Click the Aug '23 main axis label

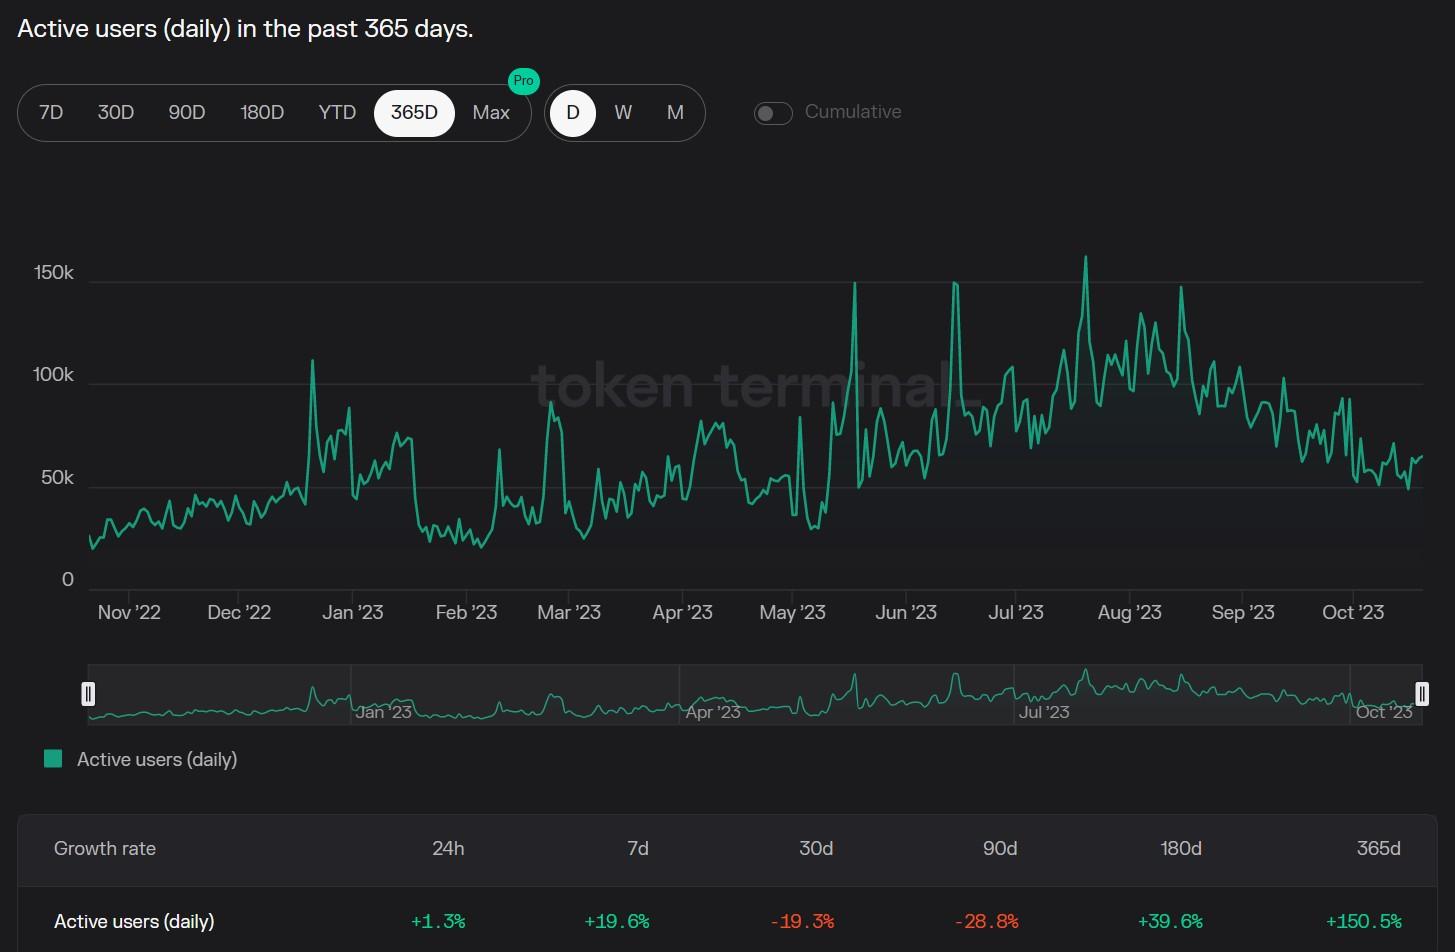coord(1130,613)
